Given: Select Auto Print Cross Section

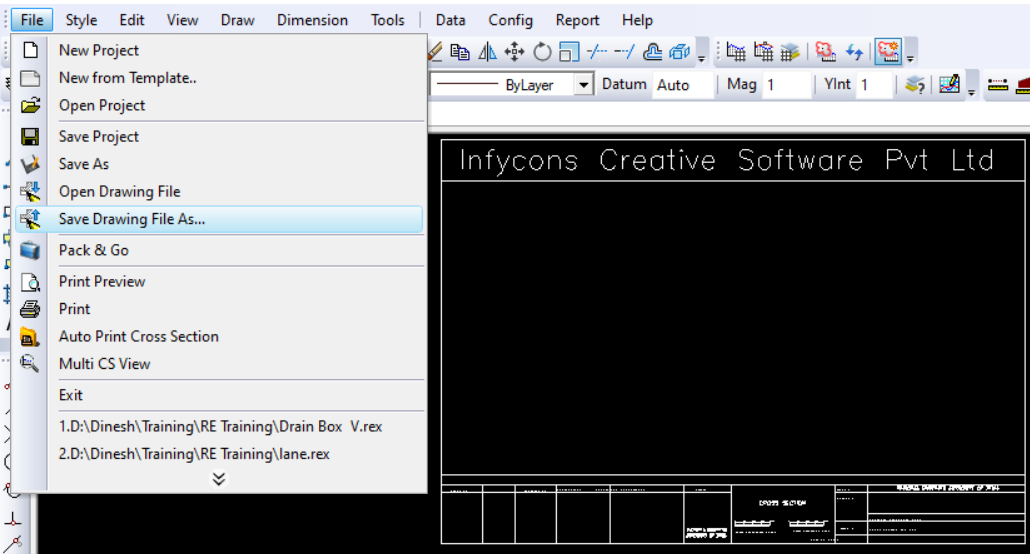Looking at the screenshot, I should pyautogui.click(x=138, y=336).
